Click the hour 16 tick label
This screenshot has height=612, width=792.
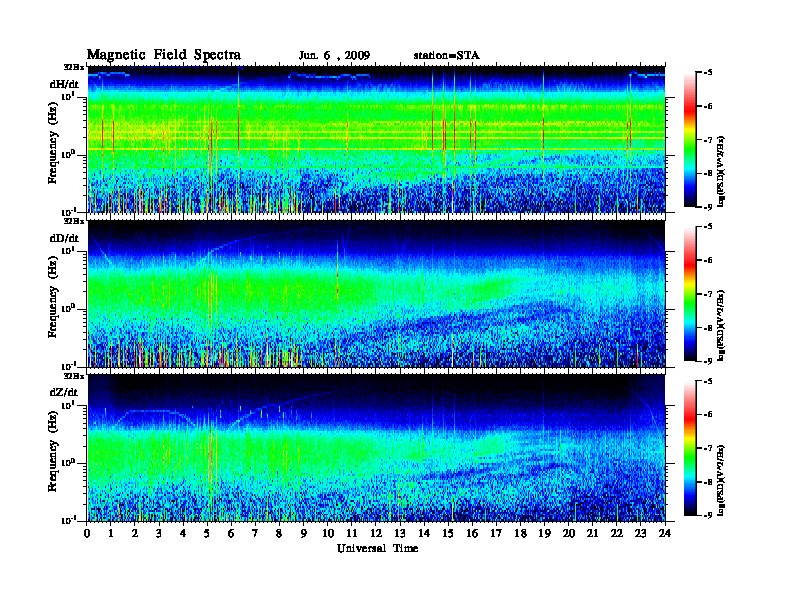[472, 533]
